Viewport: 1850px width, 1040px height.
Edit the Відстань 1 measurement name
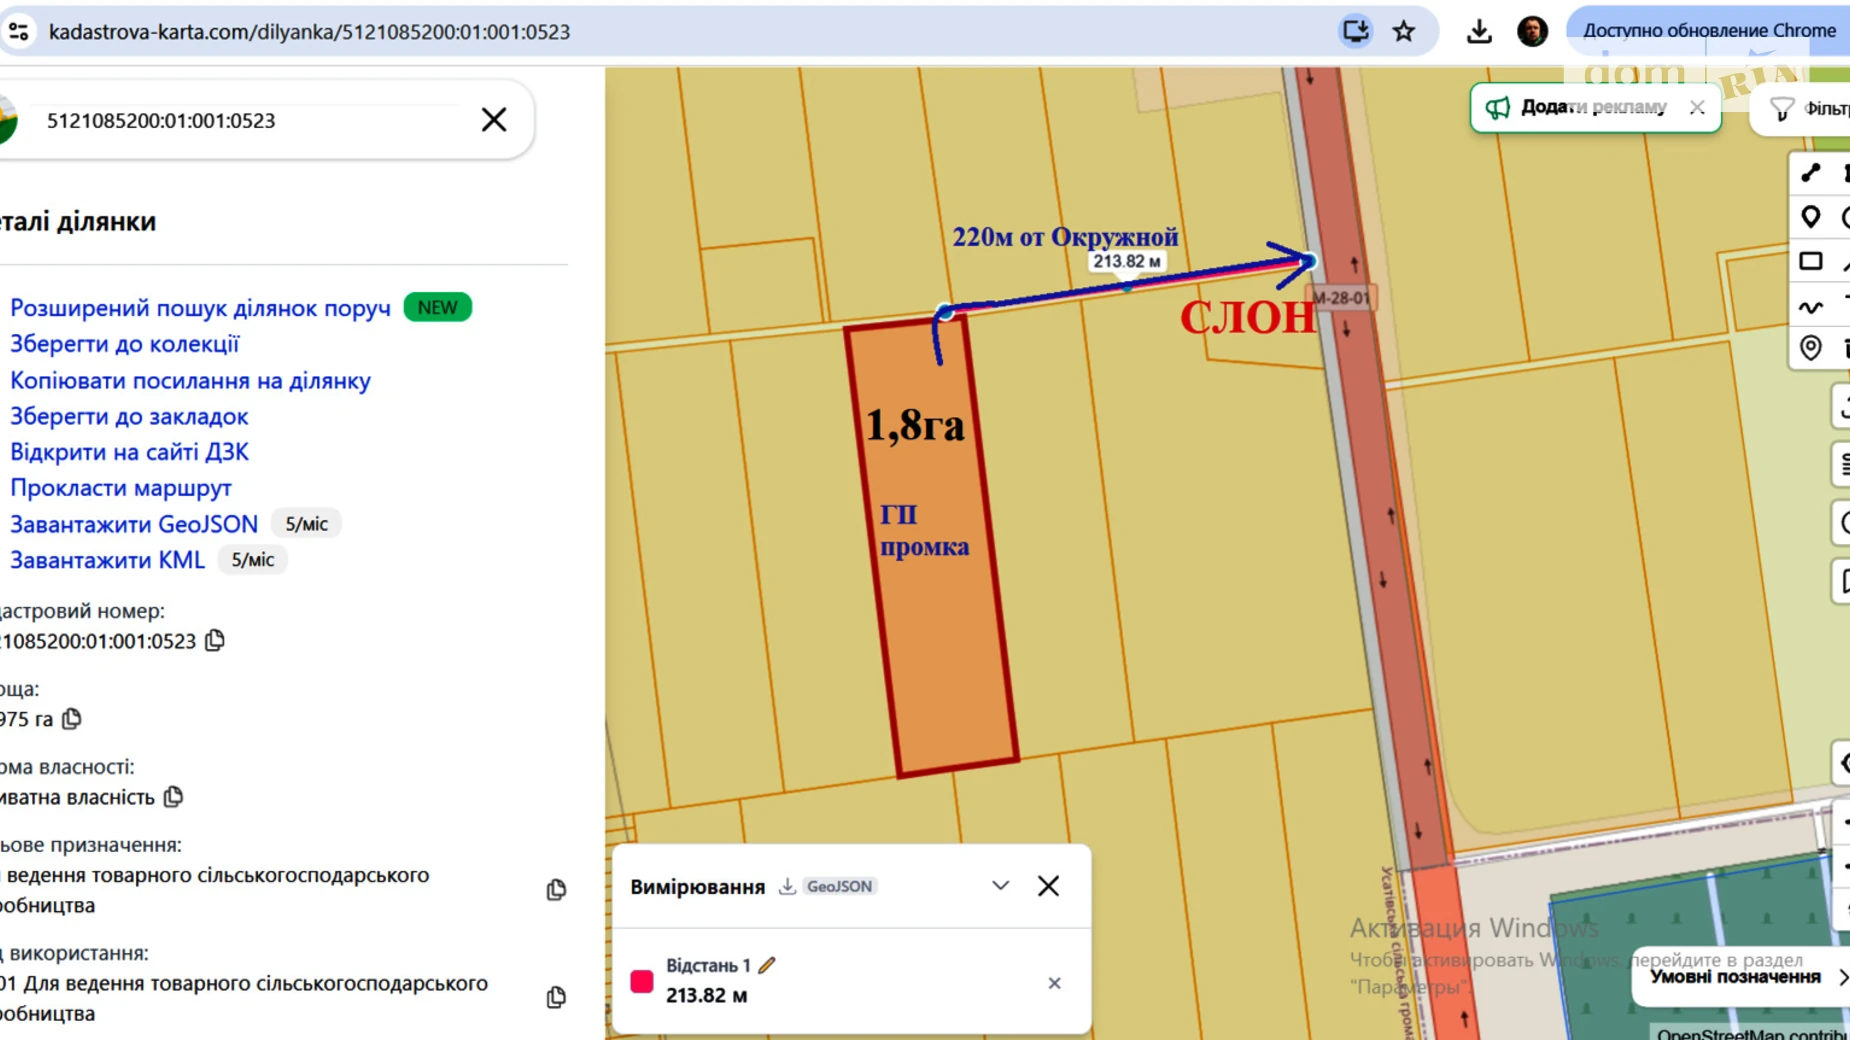point(767,965)
